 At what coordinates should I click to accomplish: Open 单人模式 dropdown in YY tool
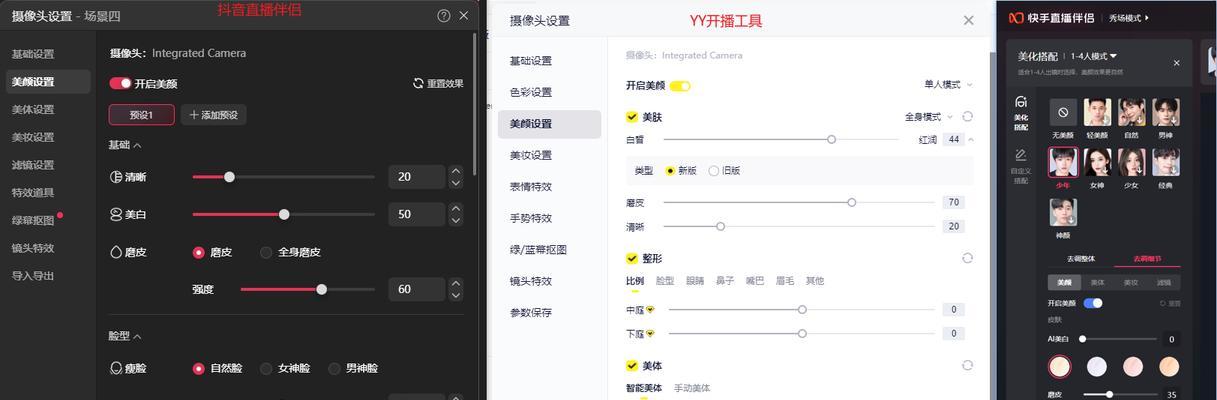[948, 85]
